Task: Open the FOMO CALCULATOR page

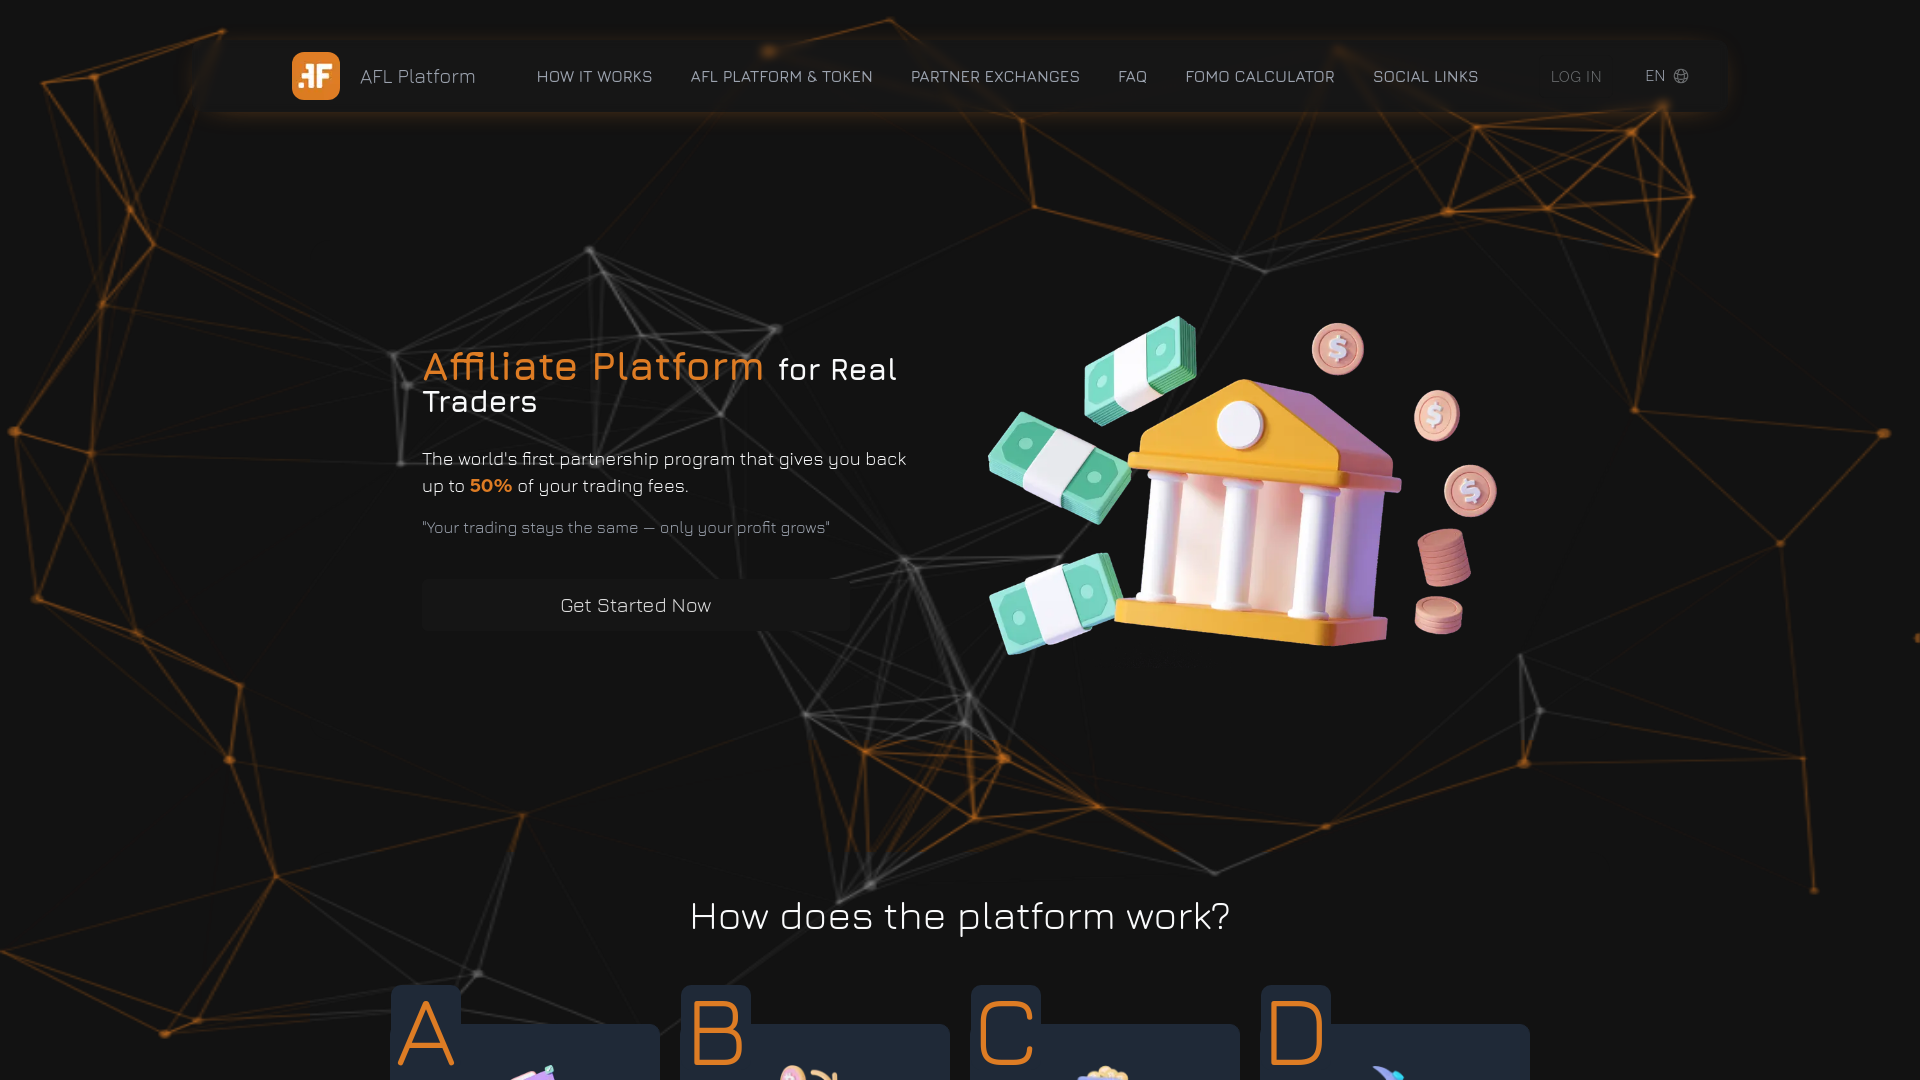Action: 1260,76
